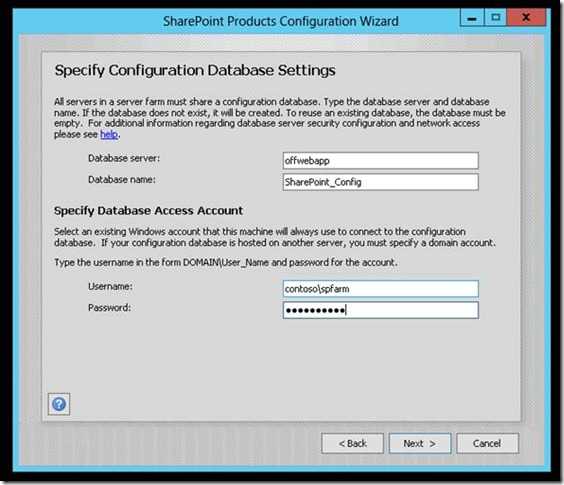Image resolution: width=564 pixels, height=485 pixels.
Task: Click the Database server label
Action: coord(124,158)
